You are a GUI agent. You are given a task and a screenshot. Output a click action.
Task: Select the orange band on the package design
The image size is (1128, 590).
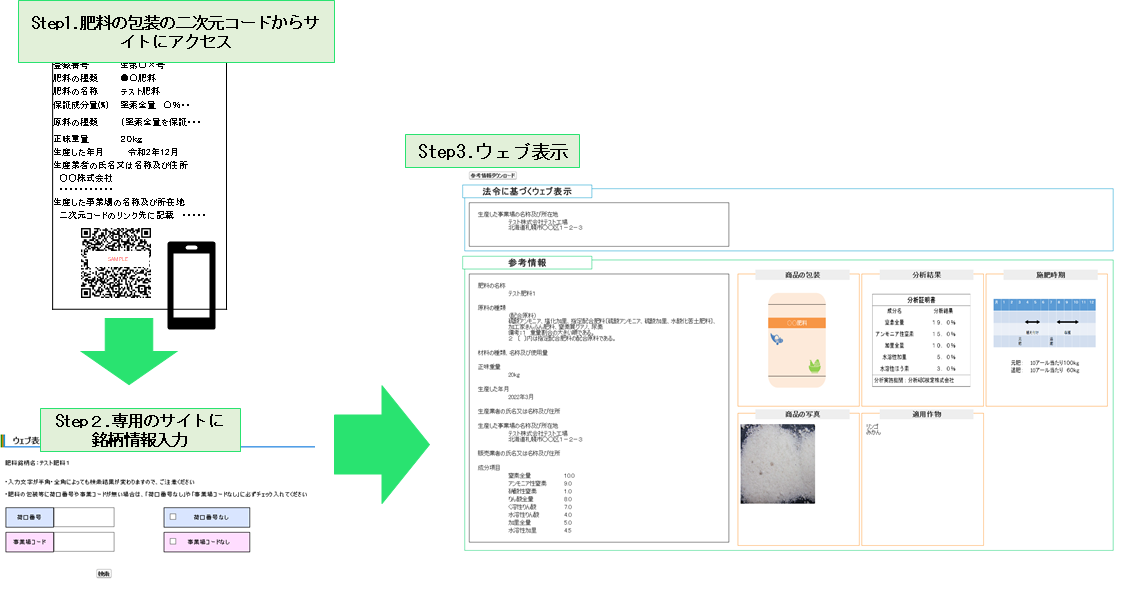coord(796,321)
